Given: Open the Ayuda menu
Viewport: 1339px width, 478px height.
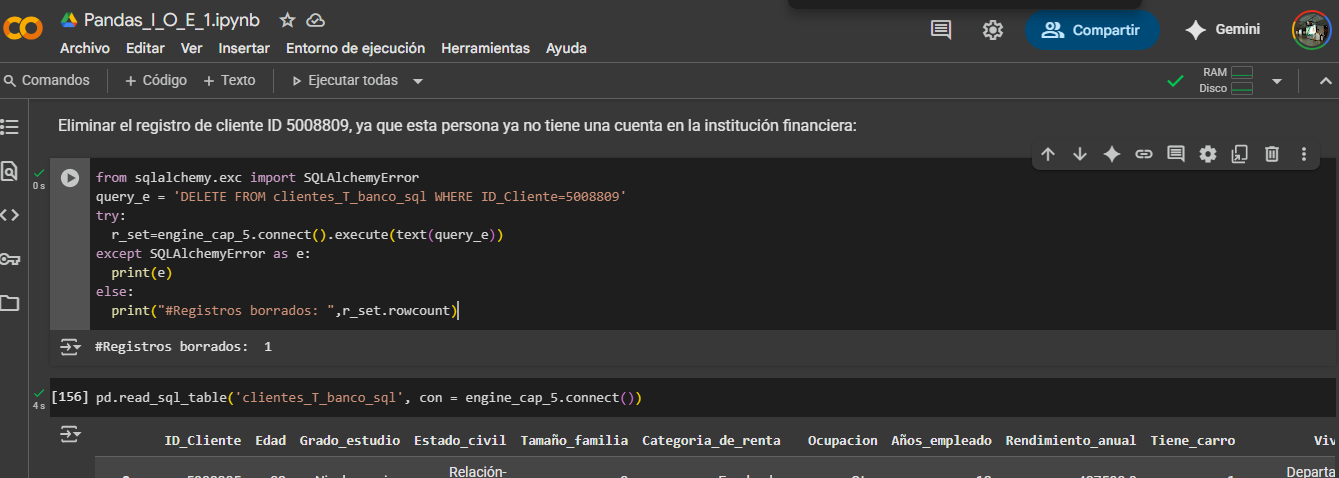Looking at the screenshot, I should [x=566, y=48].
